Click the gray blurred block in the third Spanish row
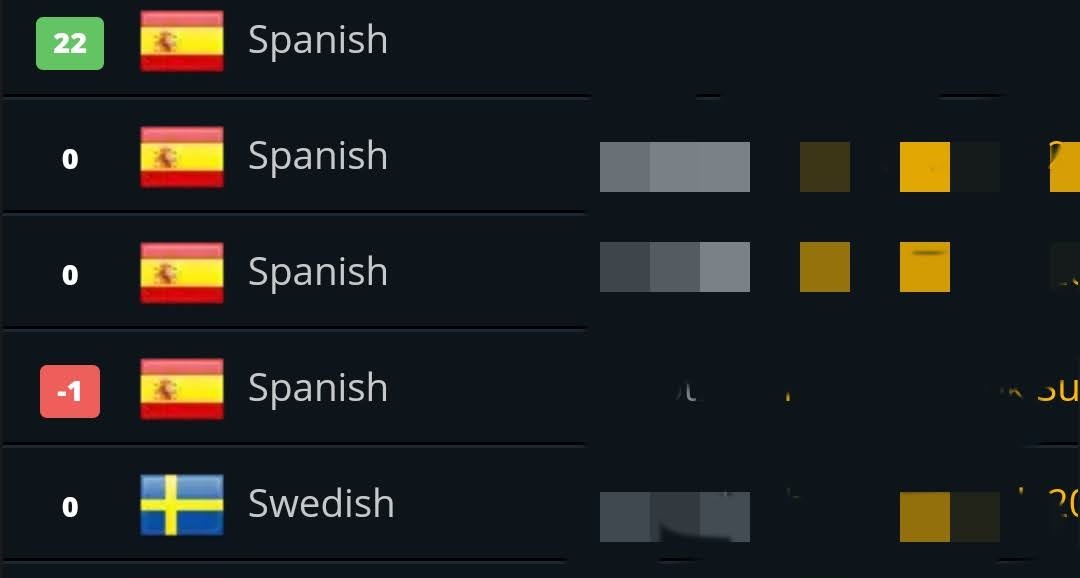 (674, 267)
